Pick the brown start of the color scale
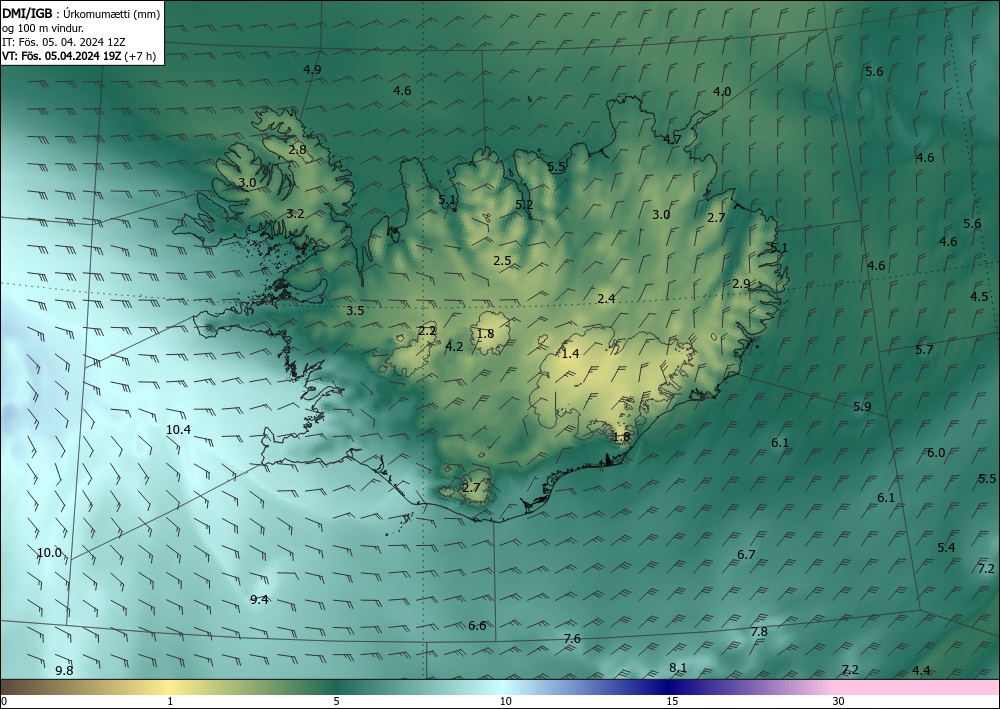Image resolution: width=1000 pixels, height=709 pixels. tap(19, 687)
